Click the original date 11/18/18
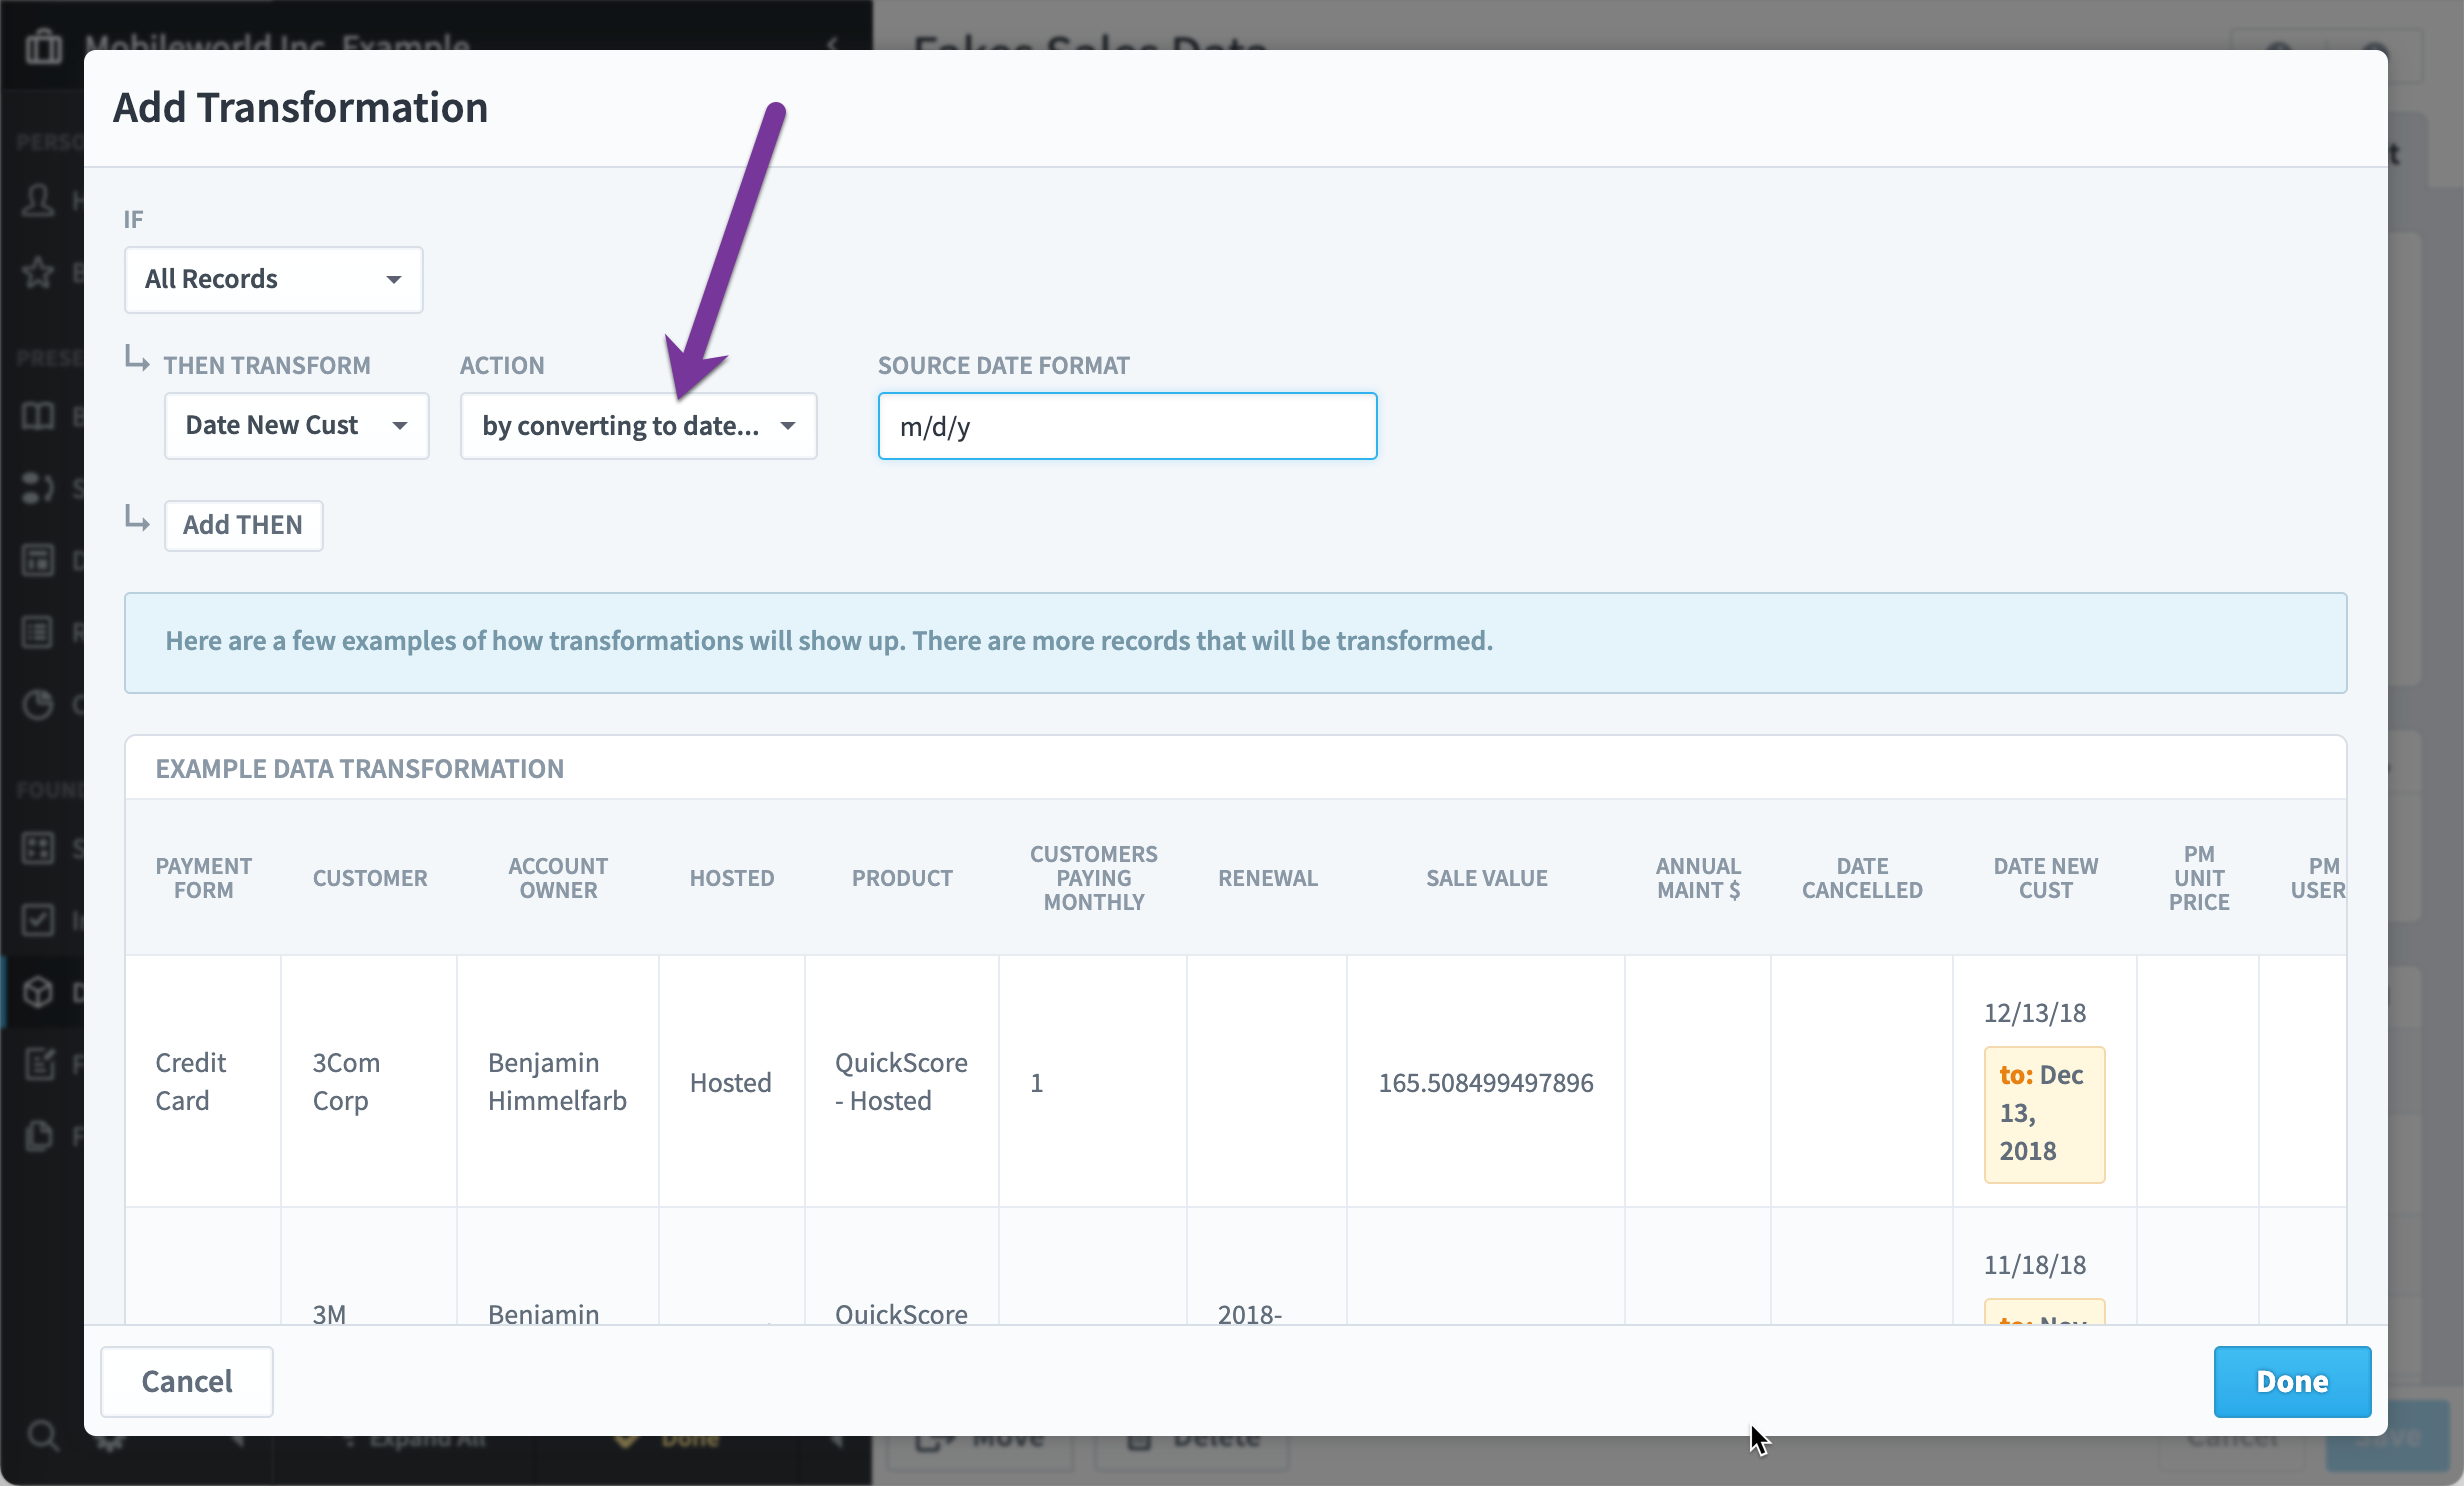The height and width of the screenshot is (1486, 2464). click(x=2035, y=1265)
